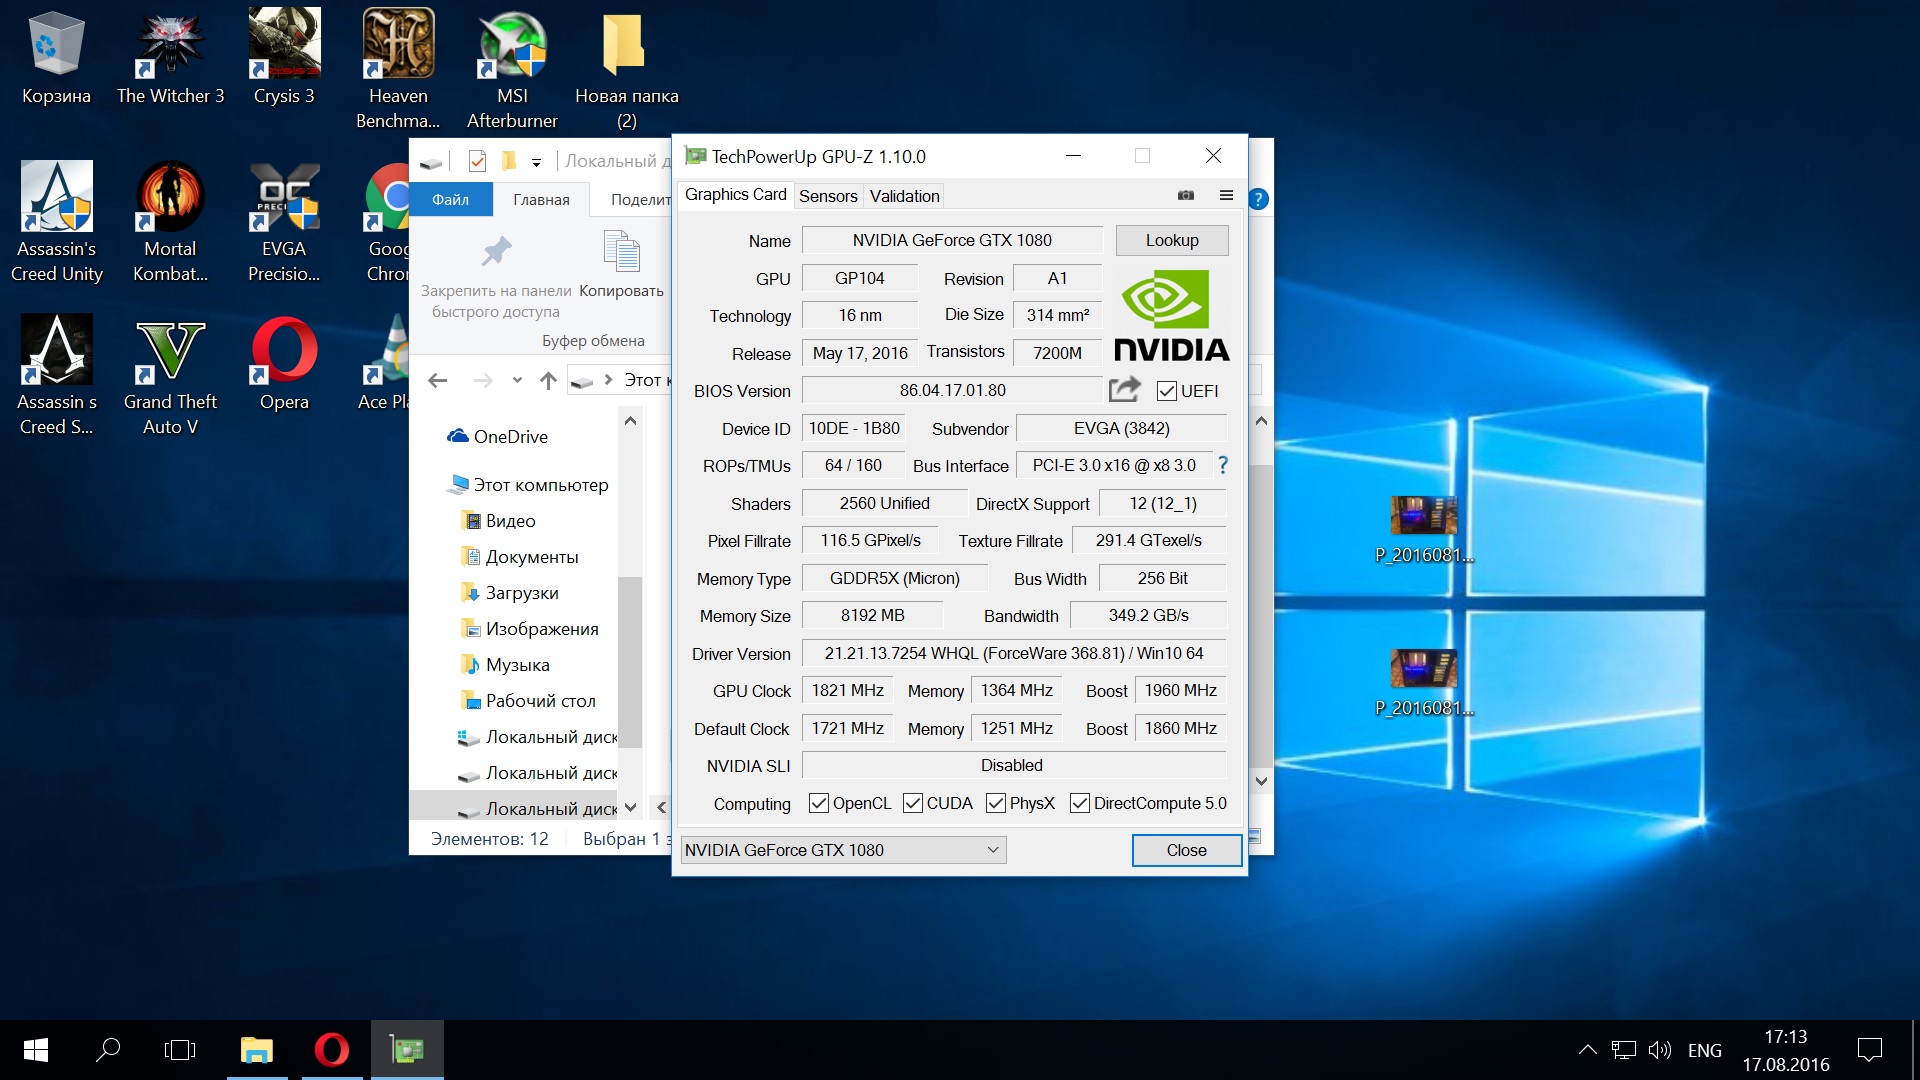Select Этот компьютер in navigation tree

coord(528,485)
